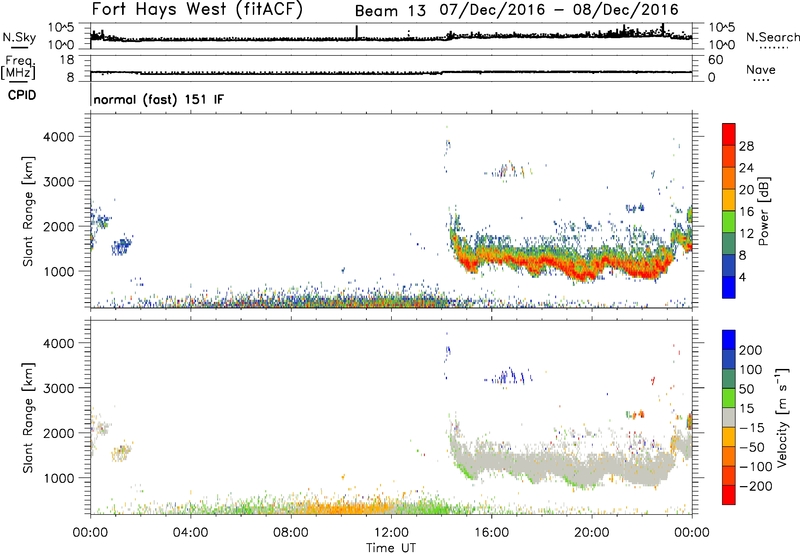Screen dimensions: 800x554
Task: Click the 08:00 time tick label
Action: coord(291,533)
